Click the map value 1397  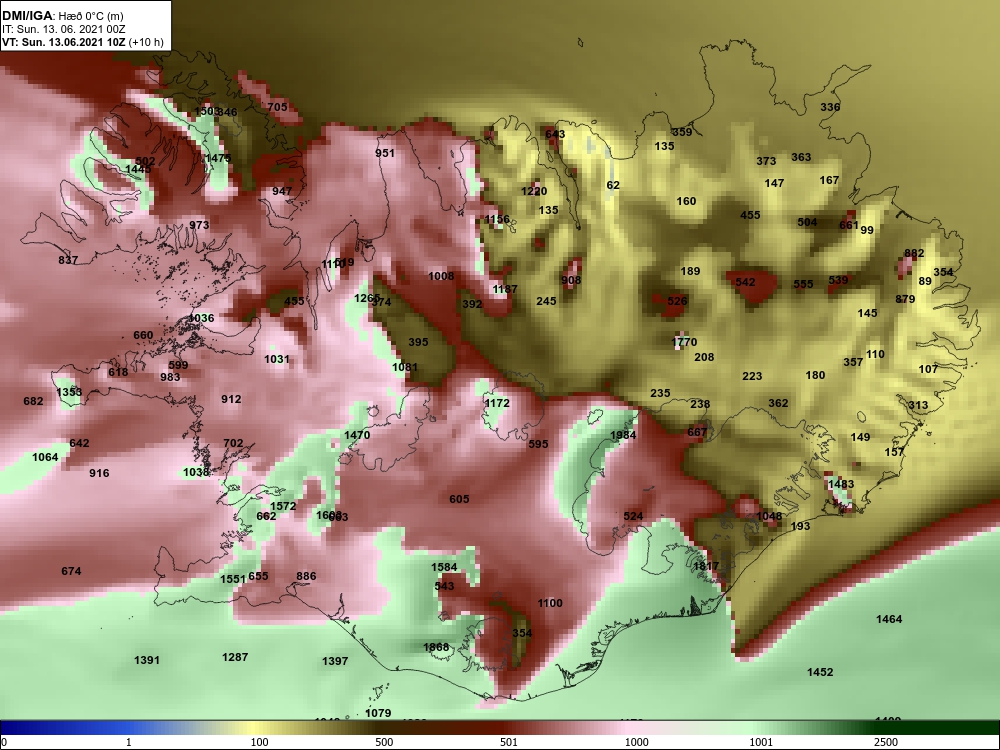pyautogui.click(x=335, y=661)
